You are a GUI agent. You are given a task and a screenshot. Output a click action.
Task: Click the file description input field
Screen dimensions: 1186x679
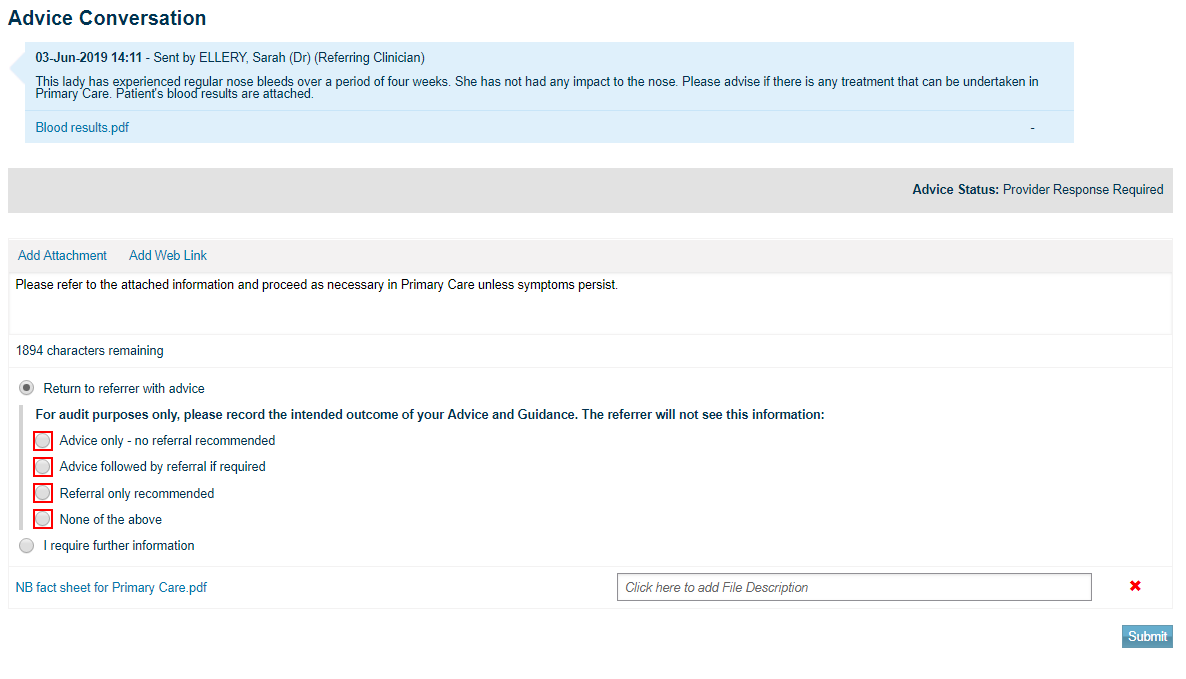tap(854, 588)
